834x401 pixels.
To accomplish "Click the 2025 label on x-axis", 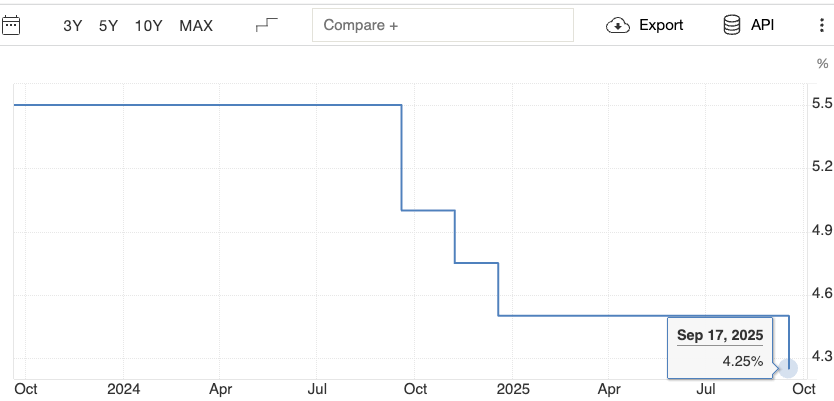I will [x=512, y=388].
